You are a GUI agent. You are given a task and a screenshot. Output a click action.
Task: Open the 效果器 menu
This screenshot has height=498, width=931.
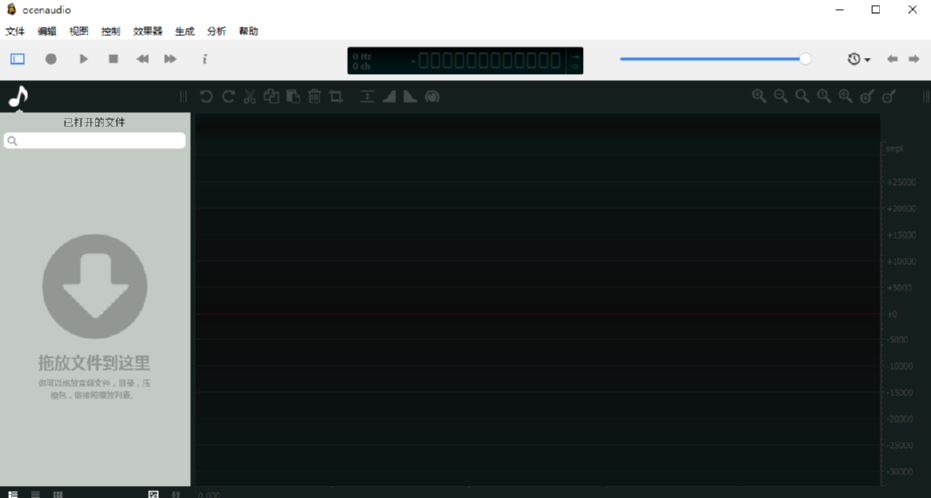[148, 31]
